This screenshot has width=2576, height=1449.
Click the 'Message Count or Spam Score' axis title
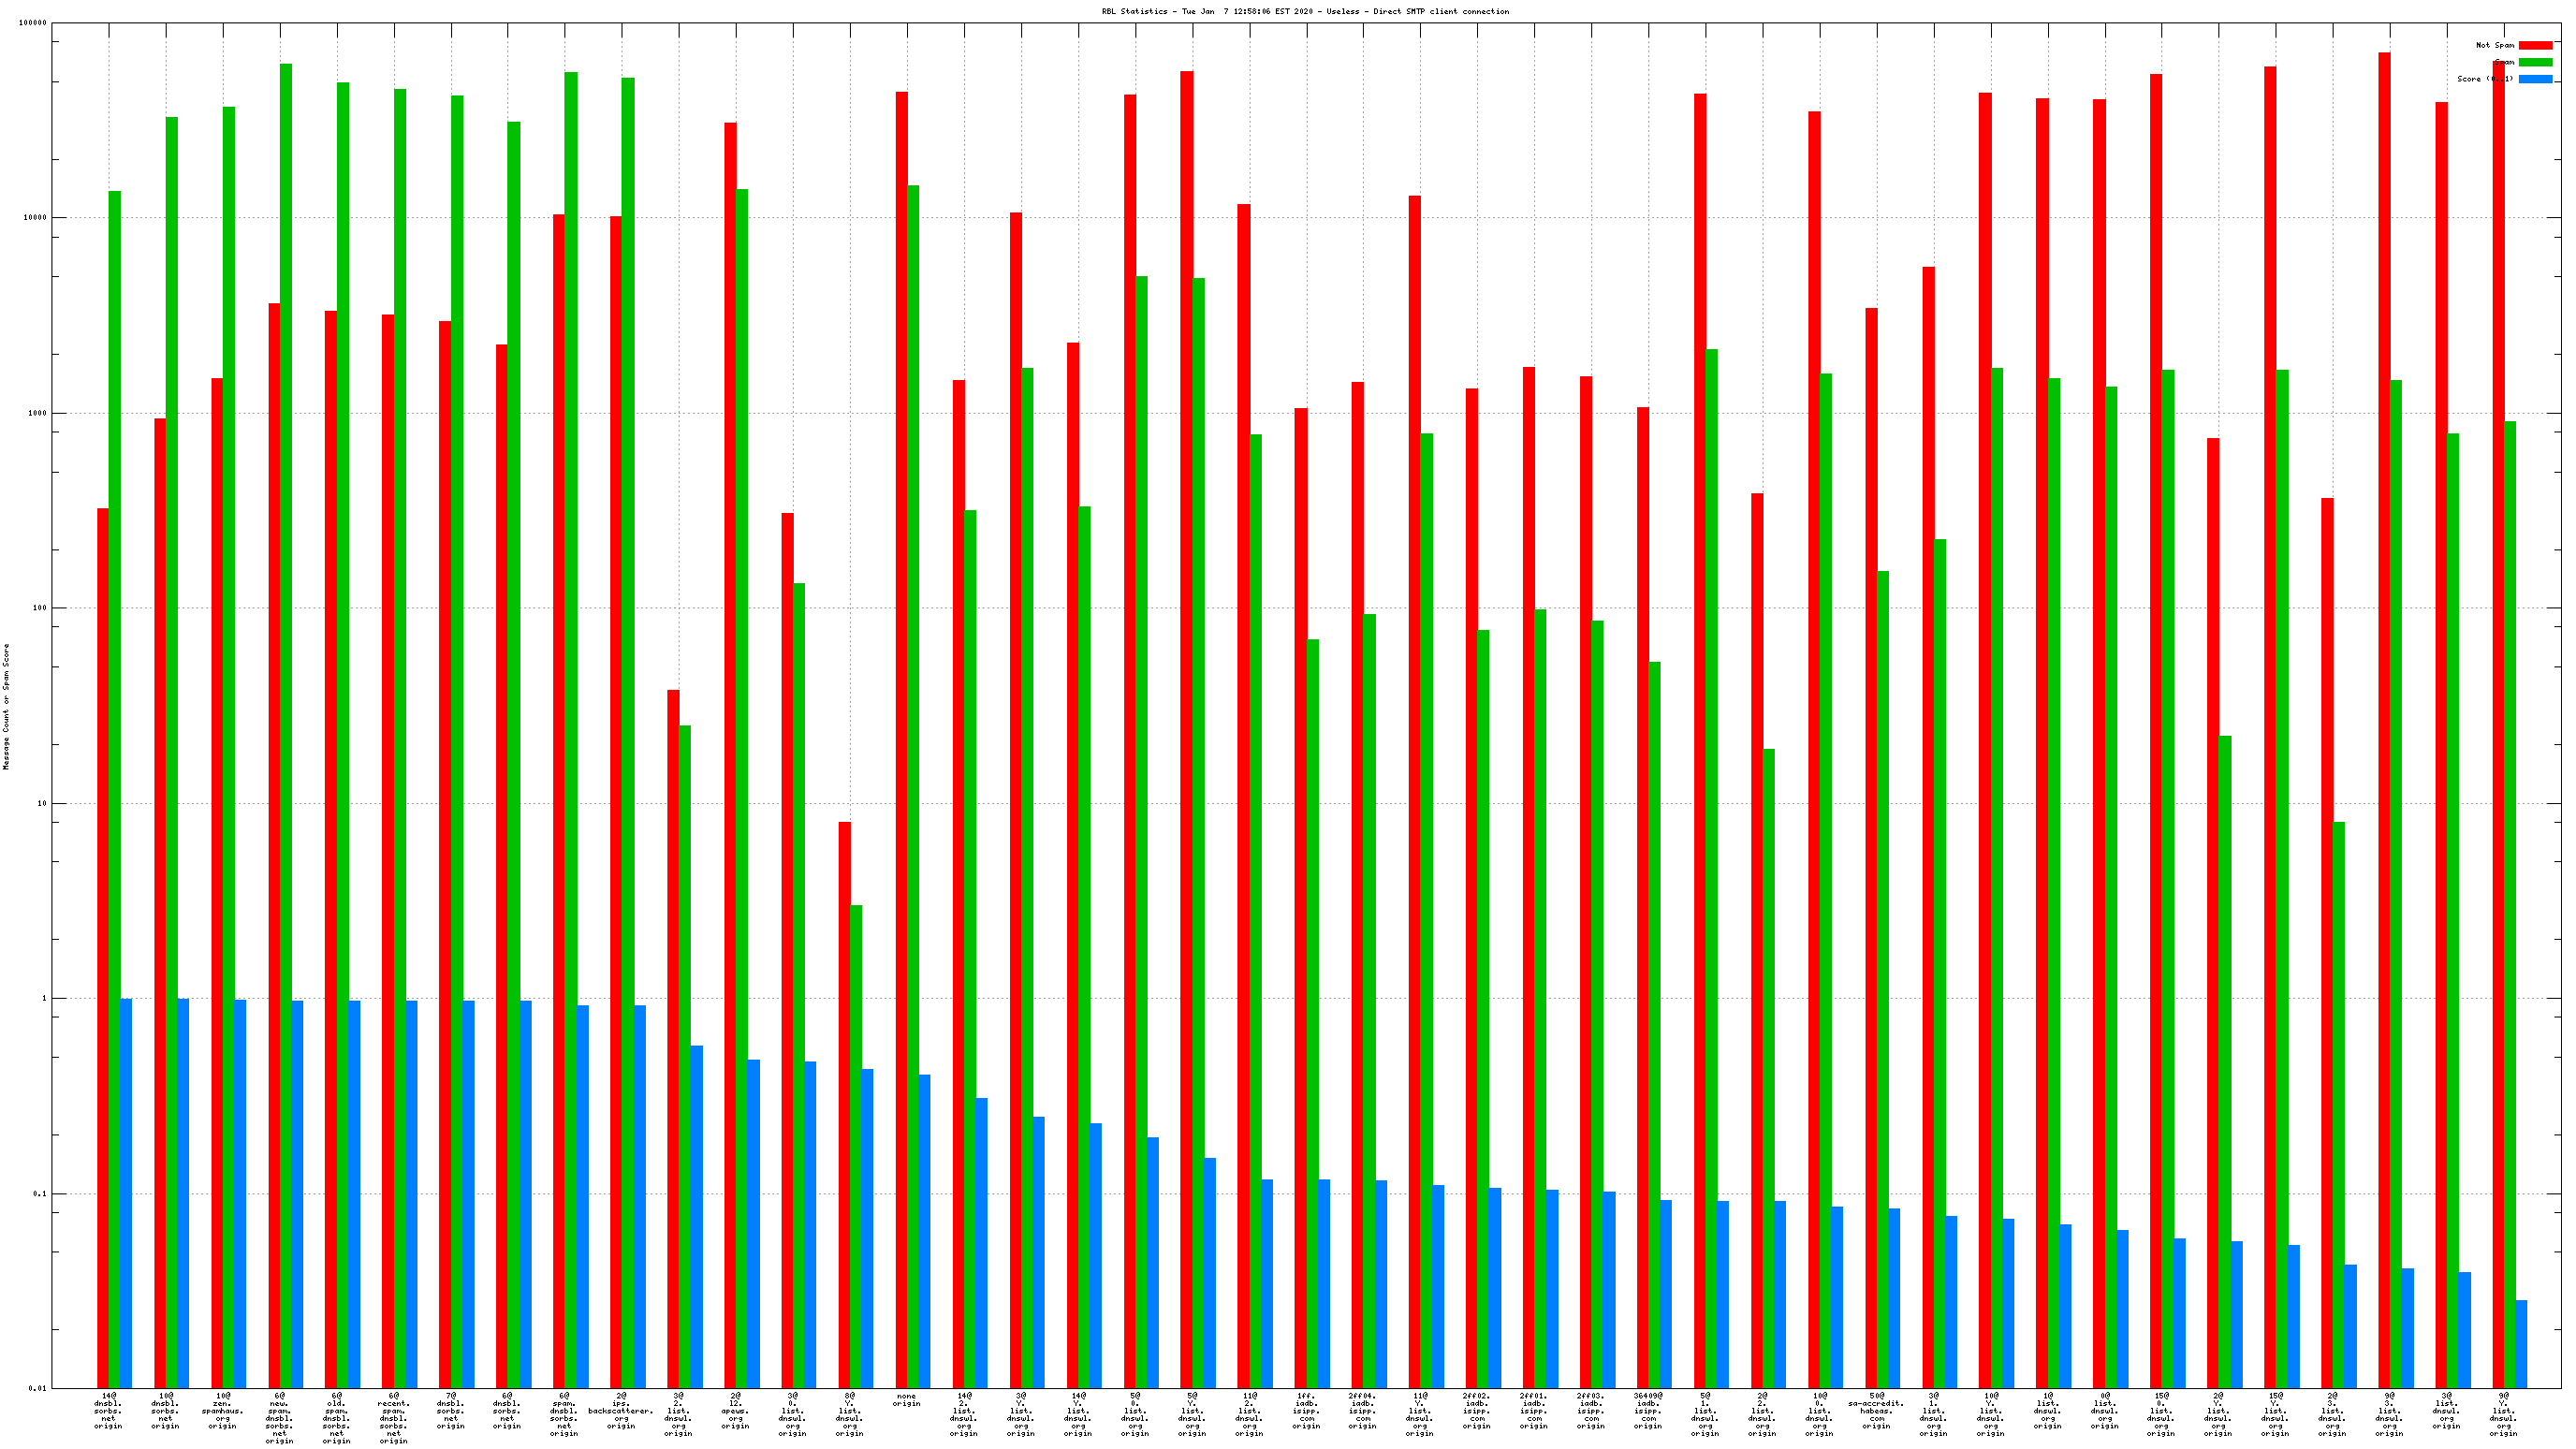(x=6, y=706)
